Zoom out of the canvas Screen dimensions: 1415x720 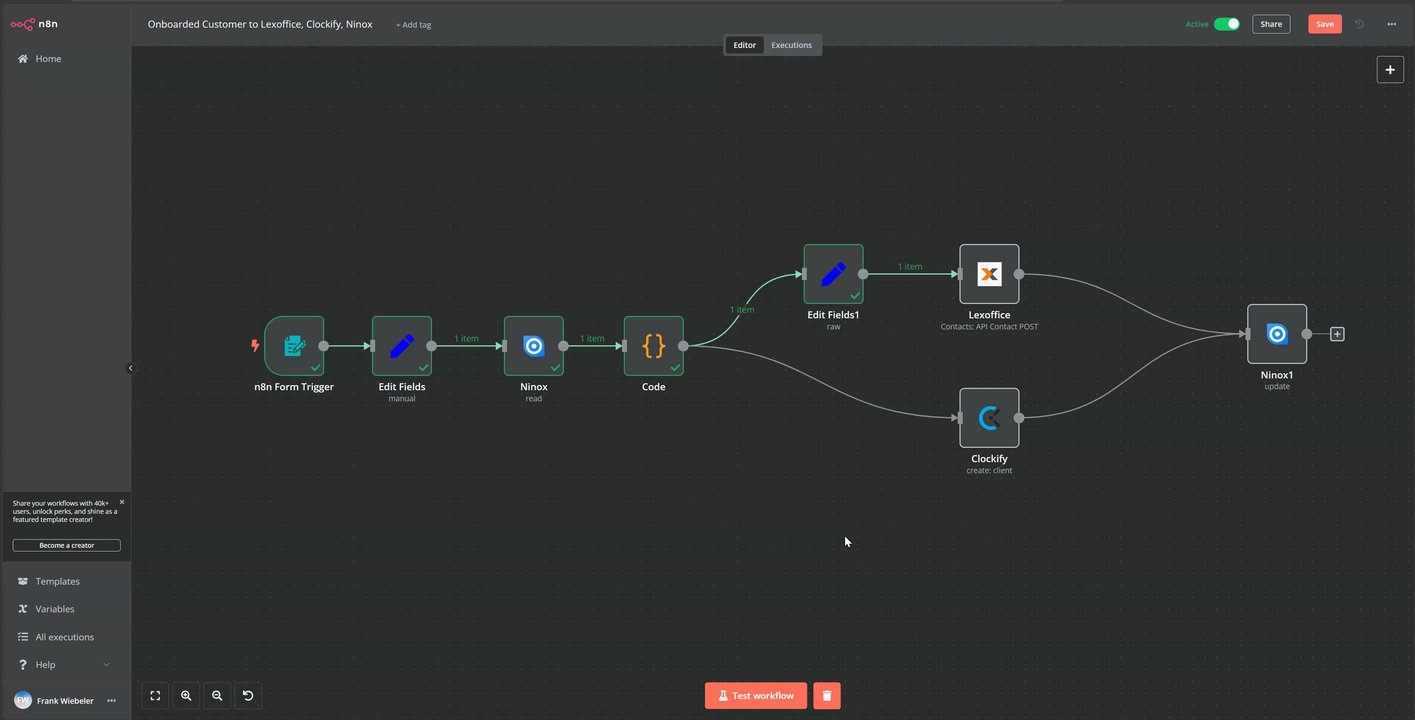click(217, 696)
